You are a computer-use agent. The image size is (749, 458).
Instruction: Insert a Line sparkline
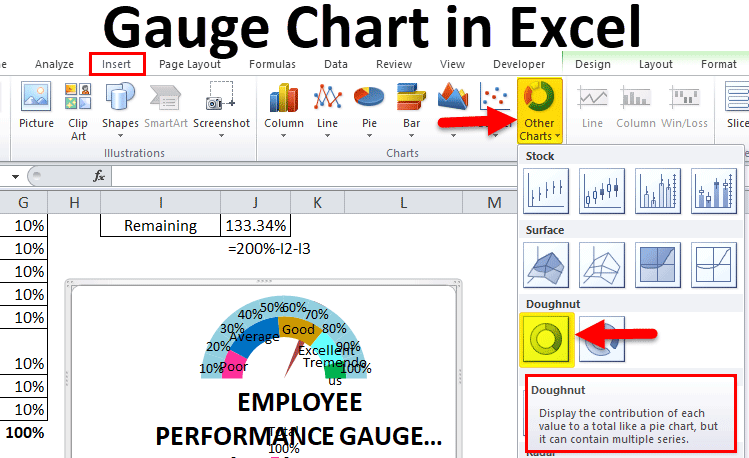pyautogui.click(x=592, y=107)
